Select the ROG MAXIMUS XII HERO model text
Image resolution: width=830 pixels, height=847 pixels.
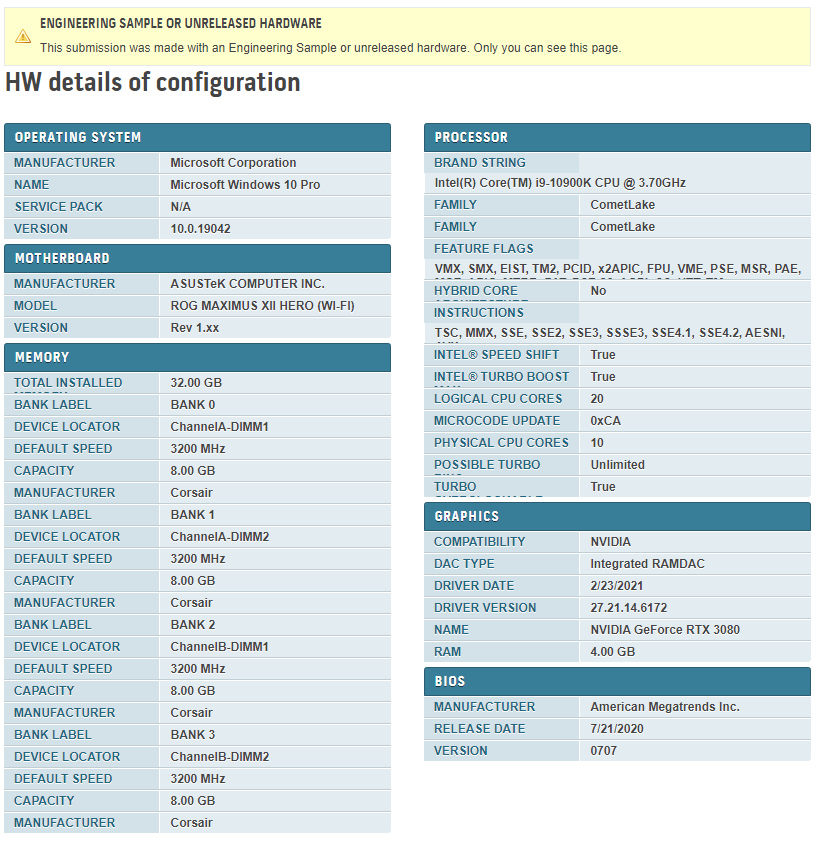(x=262, y=306)
